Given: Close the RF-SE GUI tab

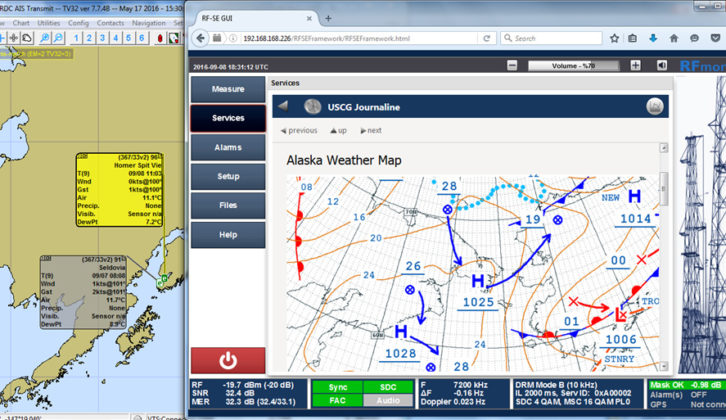Looking at the screenshot, I should point(309,19).
